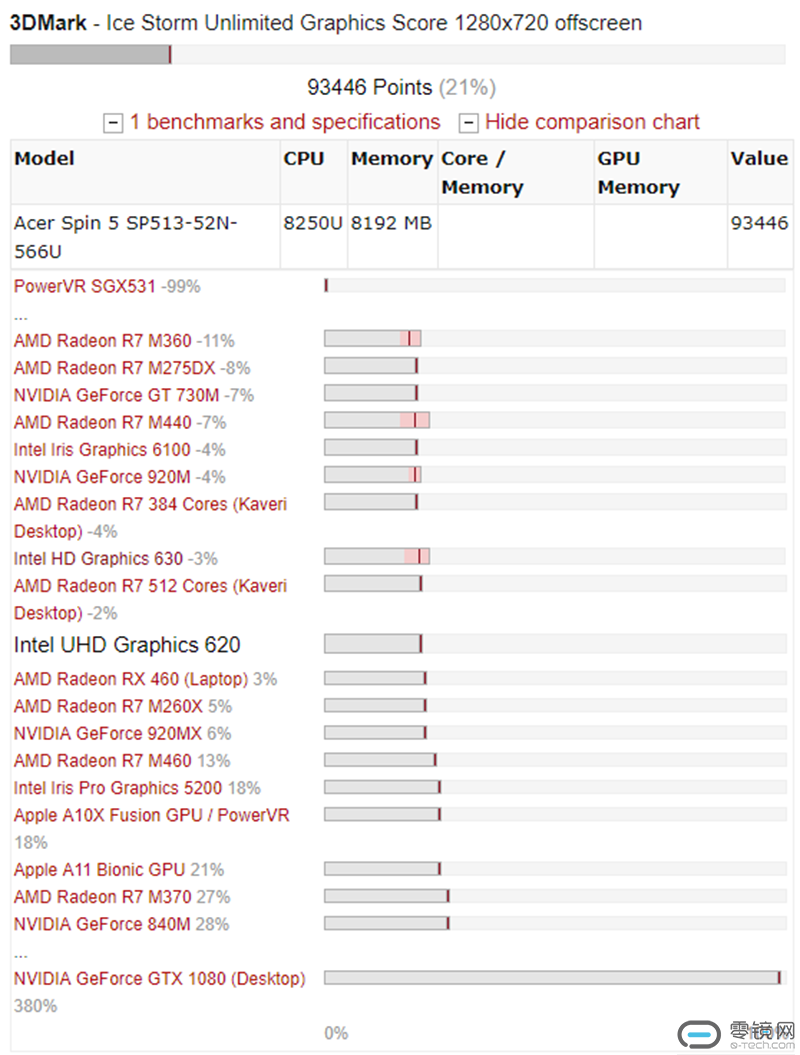The image size is (800, 1055).
Task: Click the NVIDIA GeForce 920M link
Action: tap(102, 477)
